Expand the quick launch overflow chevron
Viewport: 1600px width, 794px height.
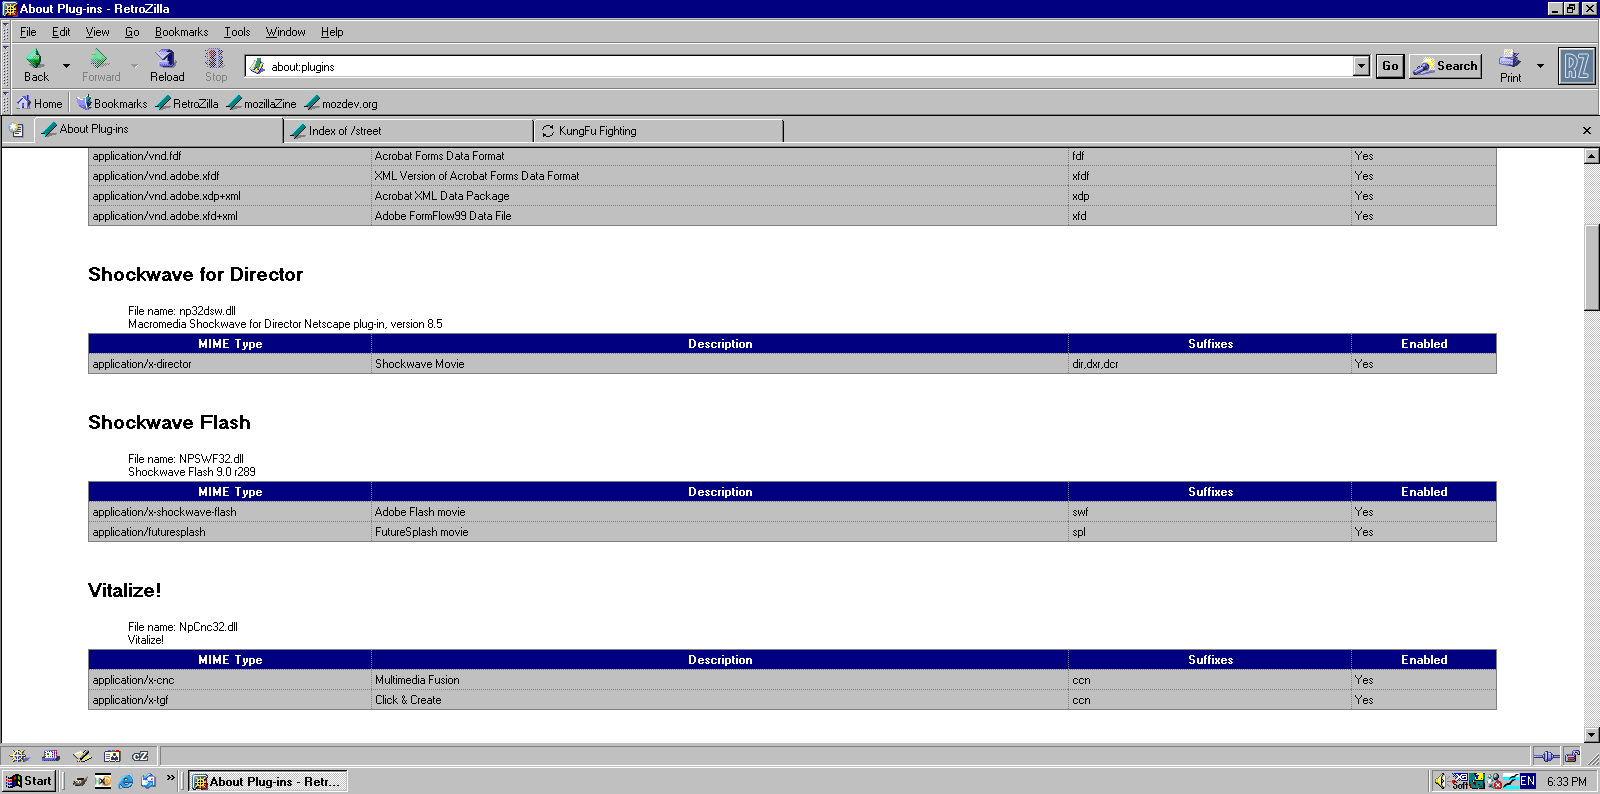[171, 778]
